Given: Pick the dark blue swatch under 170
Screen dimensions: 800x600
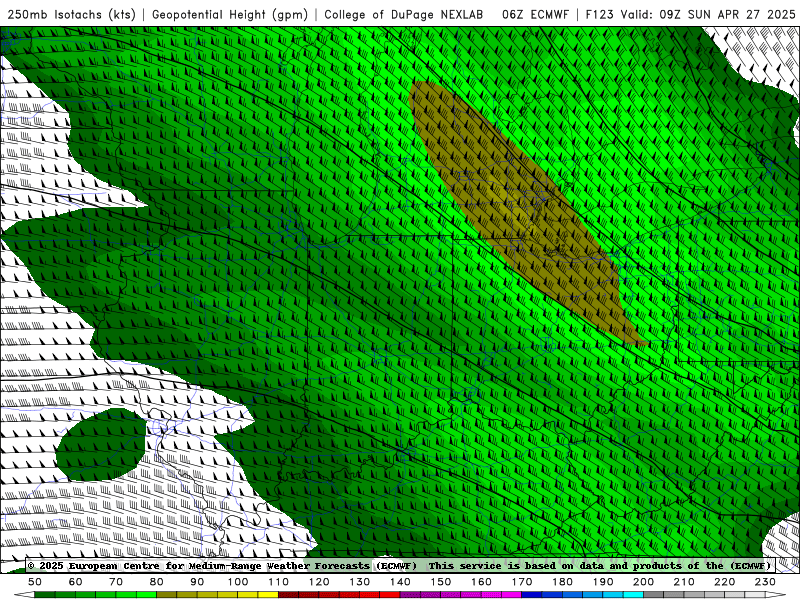Looking at the screenshot, I should (x=532, y=595).
